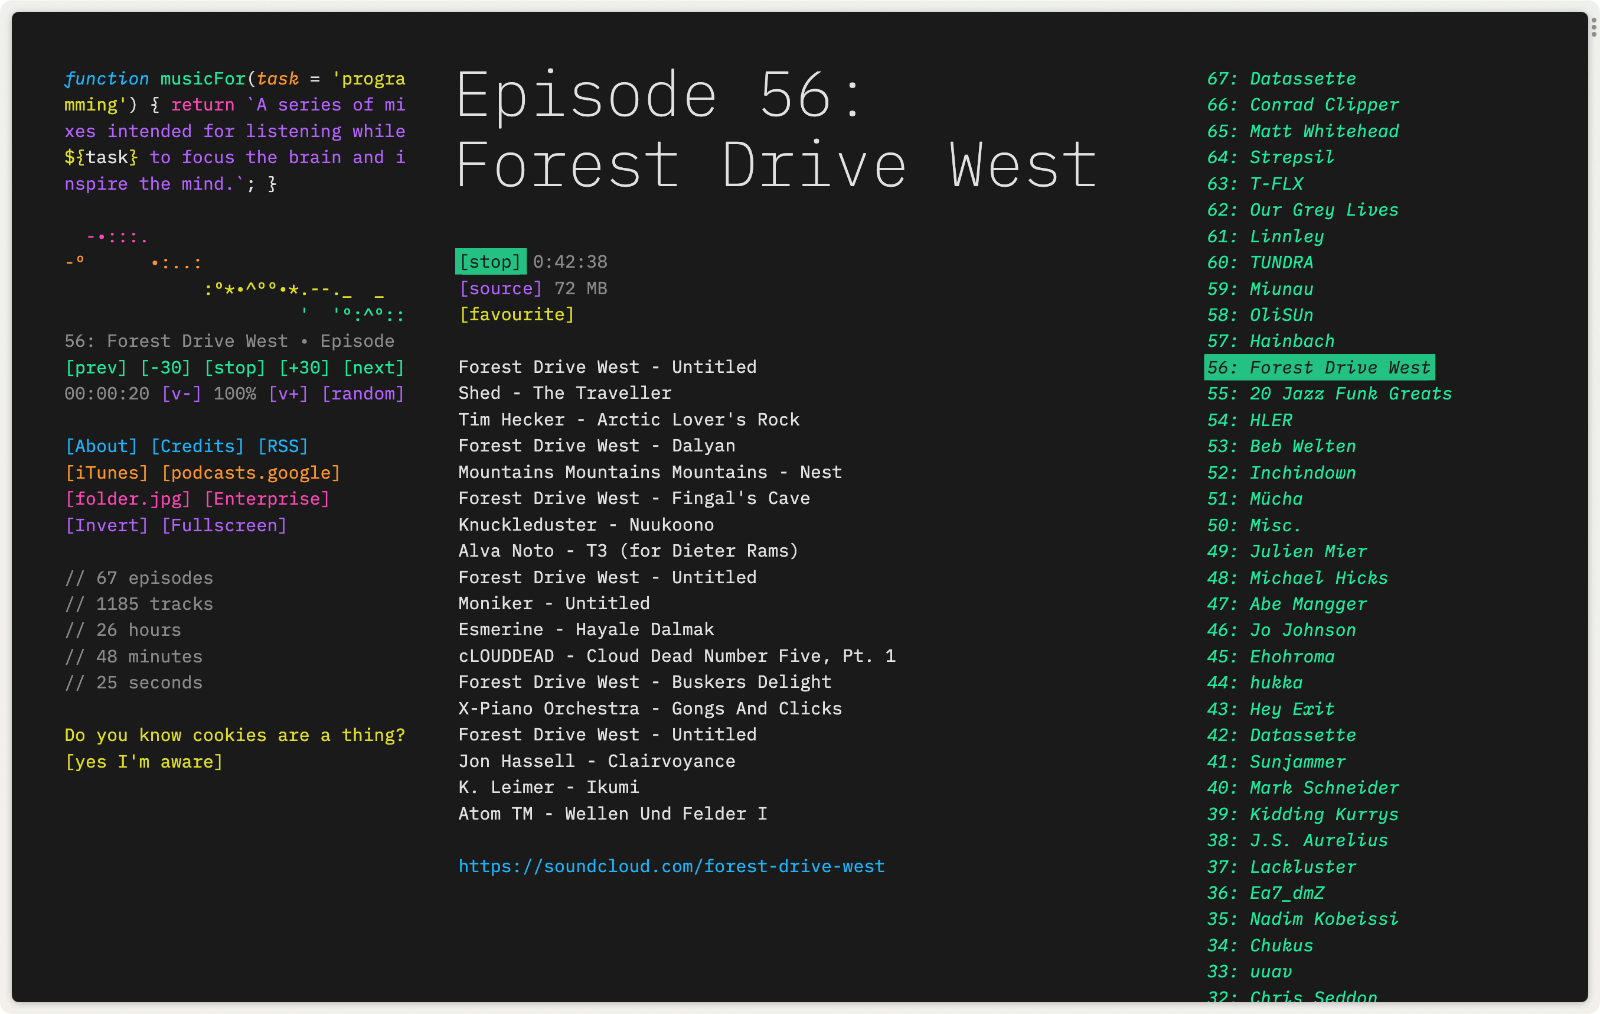1600x1014 pixels.
Task: Rewind with the [-30] control
Action: point(165,368)
